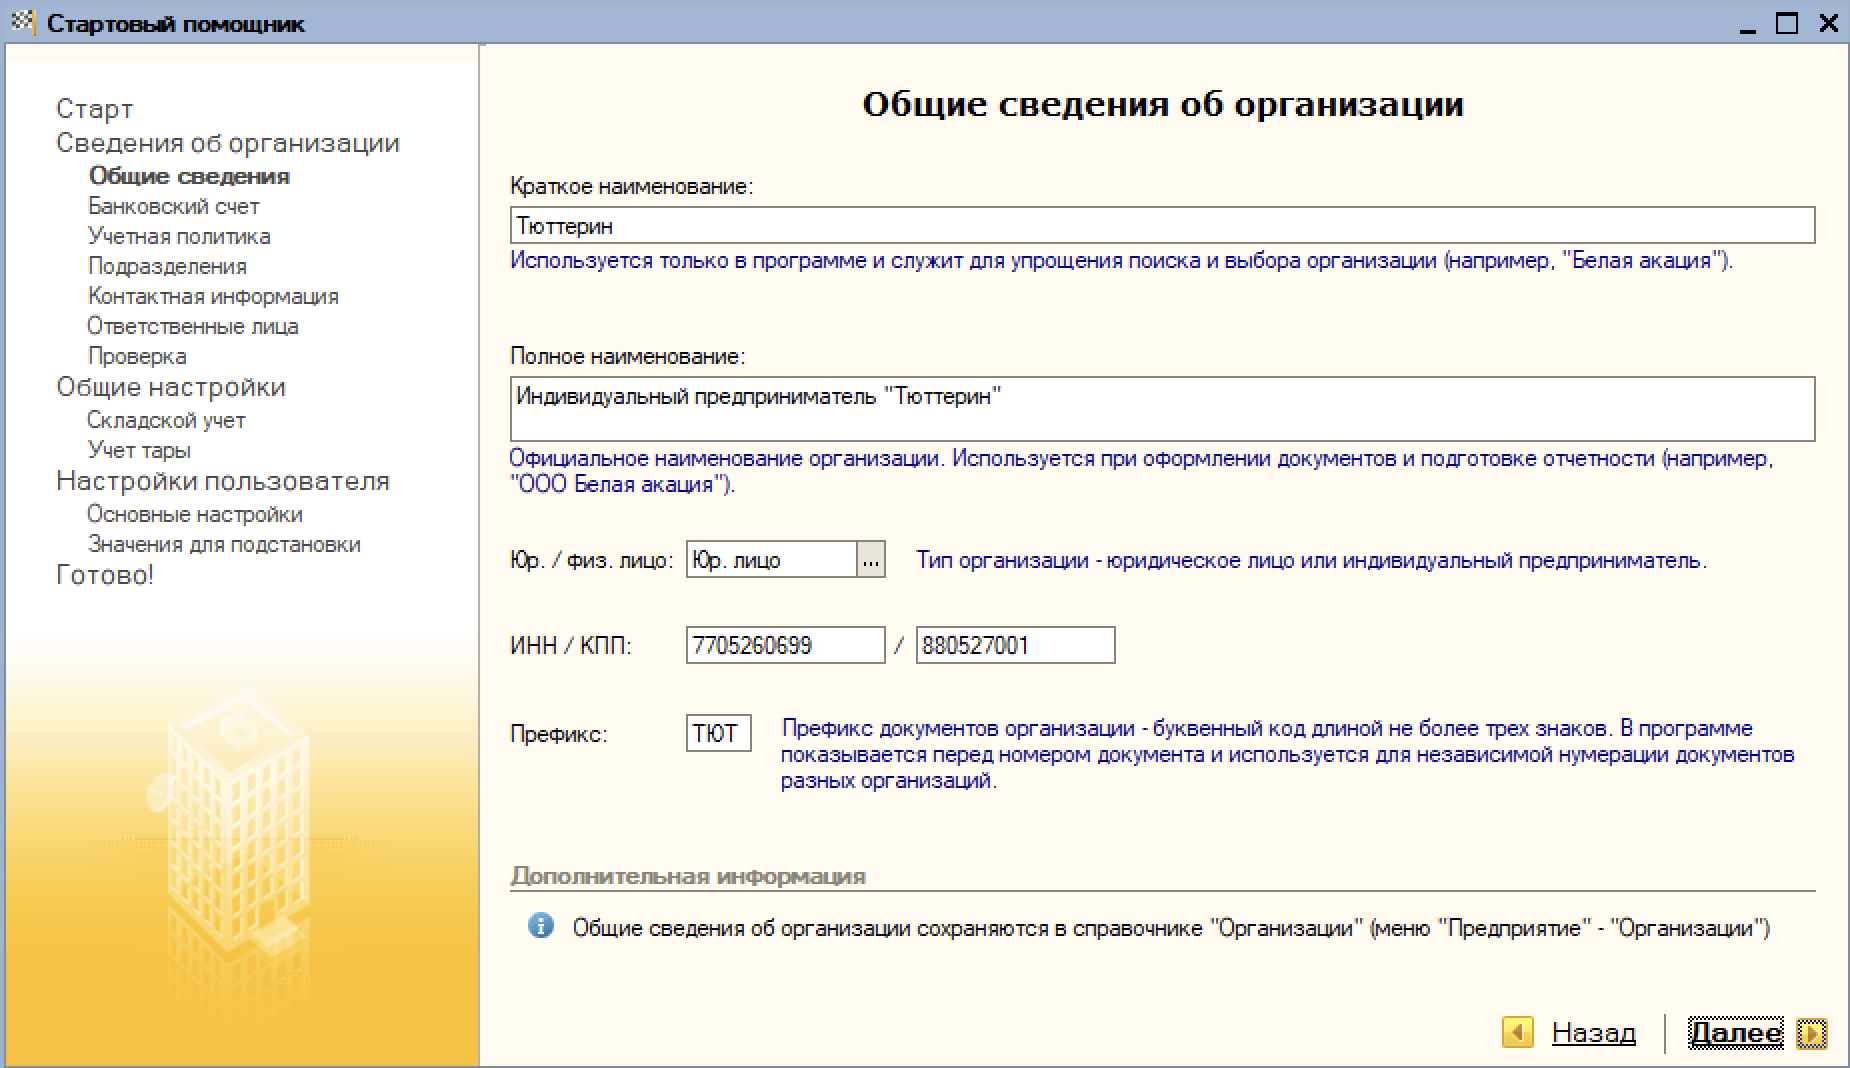
Task: Click the Краткое наименование input field
Action: (1162, 225)
